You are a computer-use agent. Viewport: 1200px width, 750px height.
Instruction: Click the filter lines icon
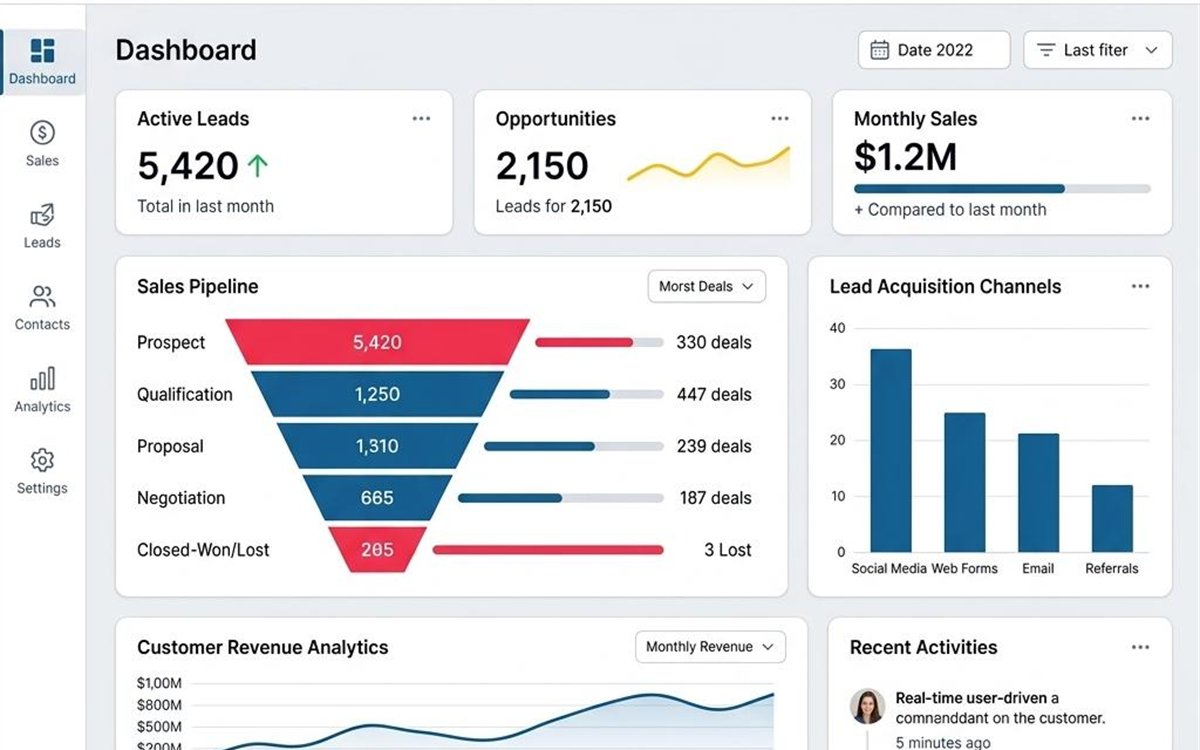point(1046,50)
